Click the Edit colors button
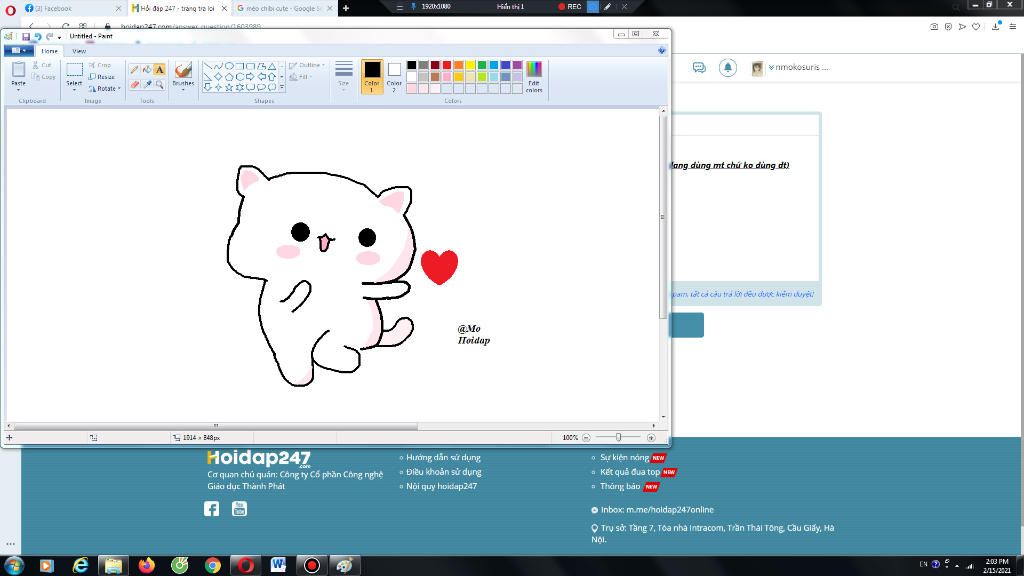 click(534, 76)
